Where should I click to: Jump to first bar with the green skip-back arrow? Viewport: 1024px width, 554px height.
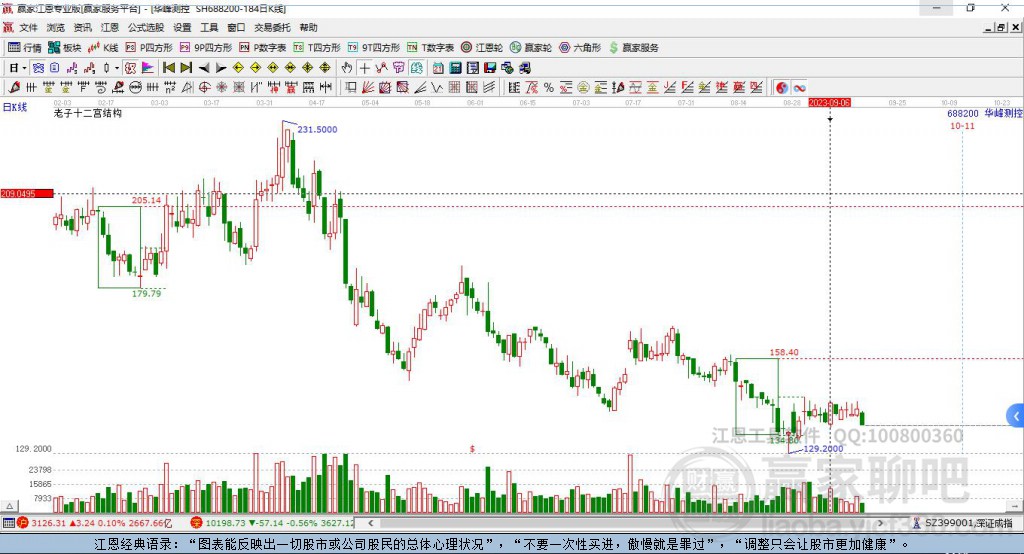[x=168, y=68]
